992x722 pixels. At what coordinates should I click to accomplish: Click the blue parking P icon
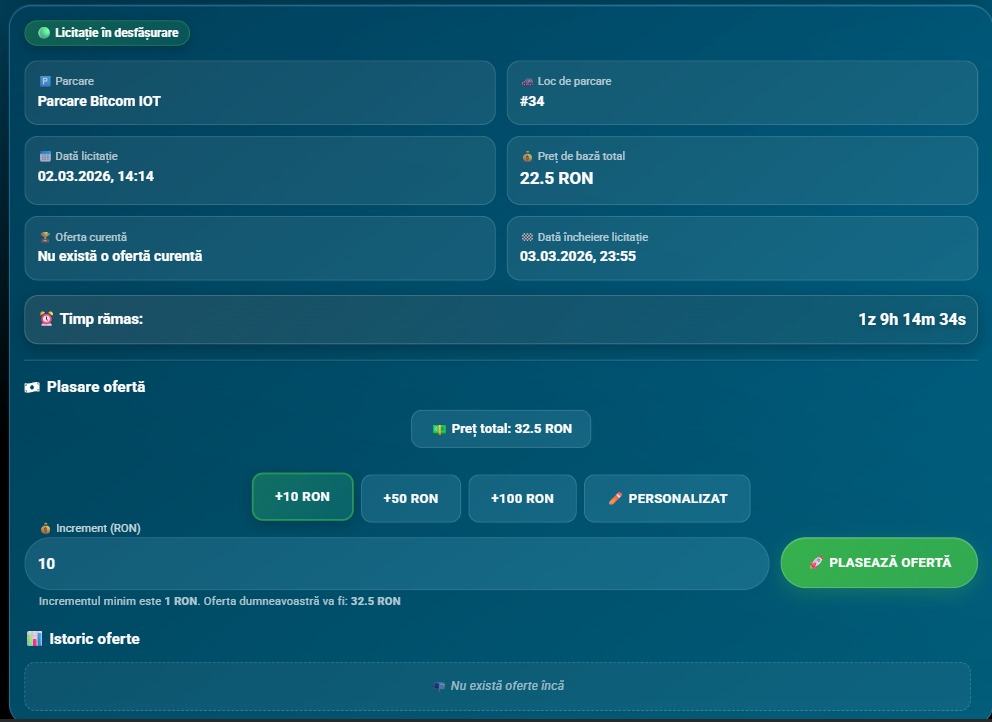tap(44, 81)
